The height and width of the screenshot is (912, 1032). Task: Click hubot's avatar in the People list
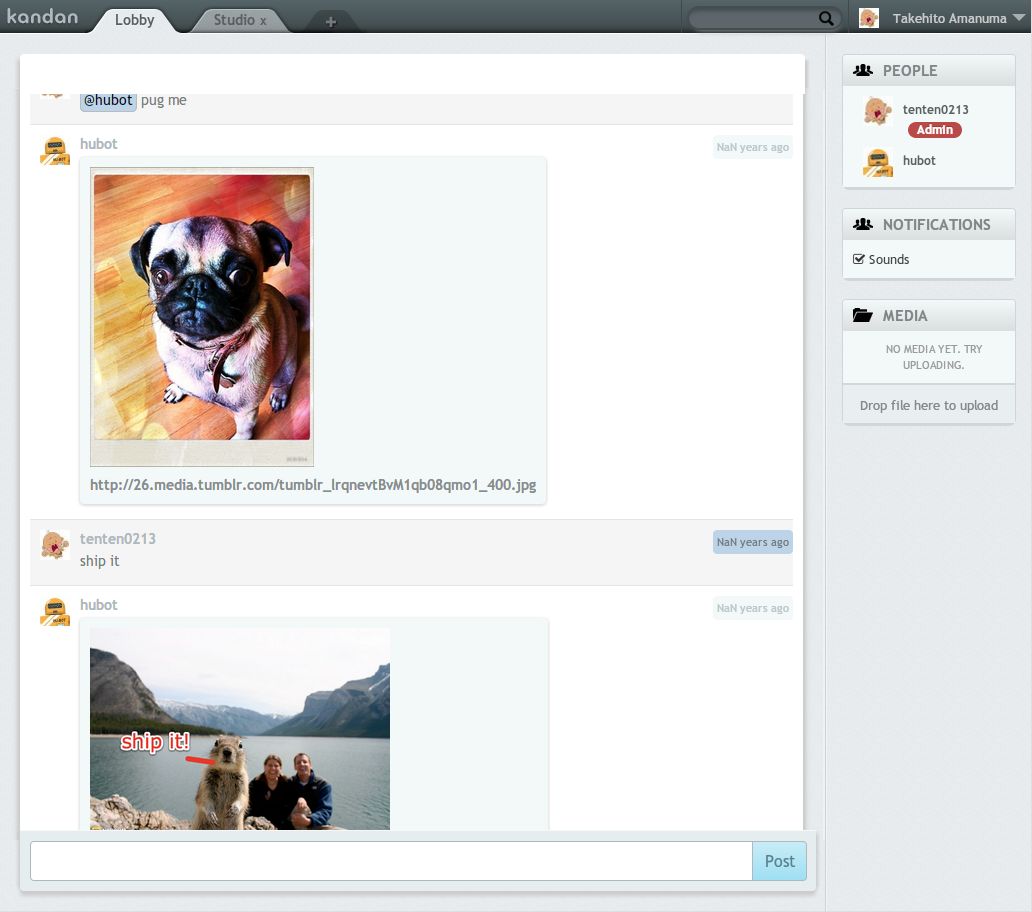[877, 161]
